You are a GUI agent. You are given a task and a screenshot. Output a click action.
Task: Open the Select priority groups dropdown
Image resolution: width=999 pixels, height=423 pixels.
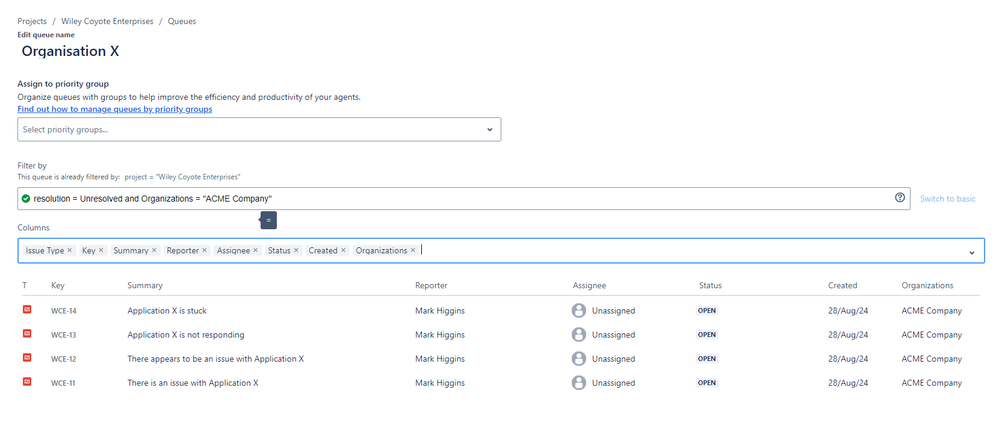pos(259,129)
